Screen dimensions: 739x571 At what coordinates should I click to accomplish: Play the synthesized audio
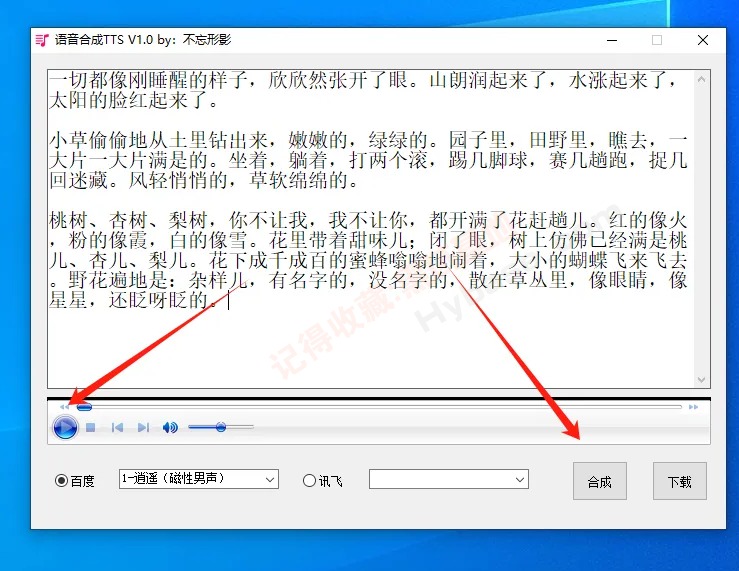(65, 428)
